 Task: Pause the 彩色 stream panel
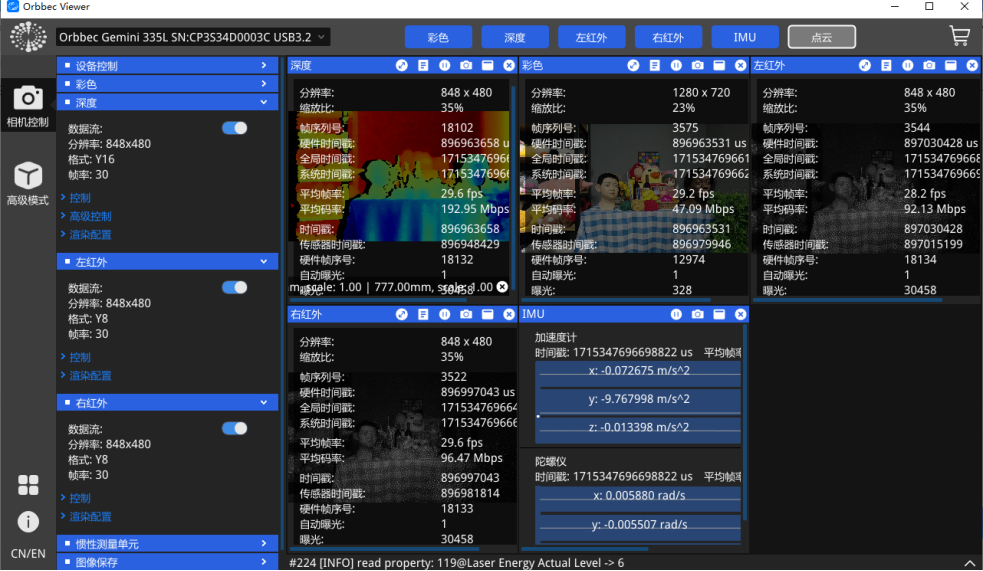(676, 65)
